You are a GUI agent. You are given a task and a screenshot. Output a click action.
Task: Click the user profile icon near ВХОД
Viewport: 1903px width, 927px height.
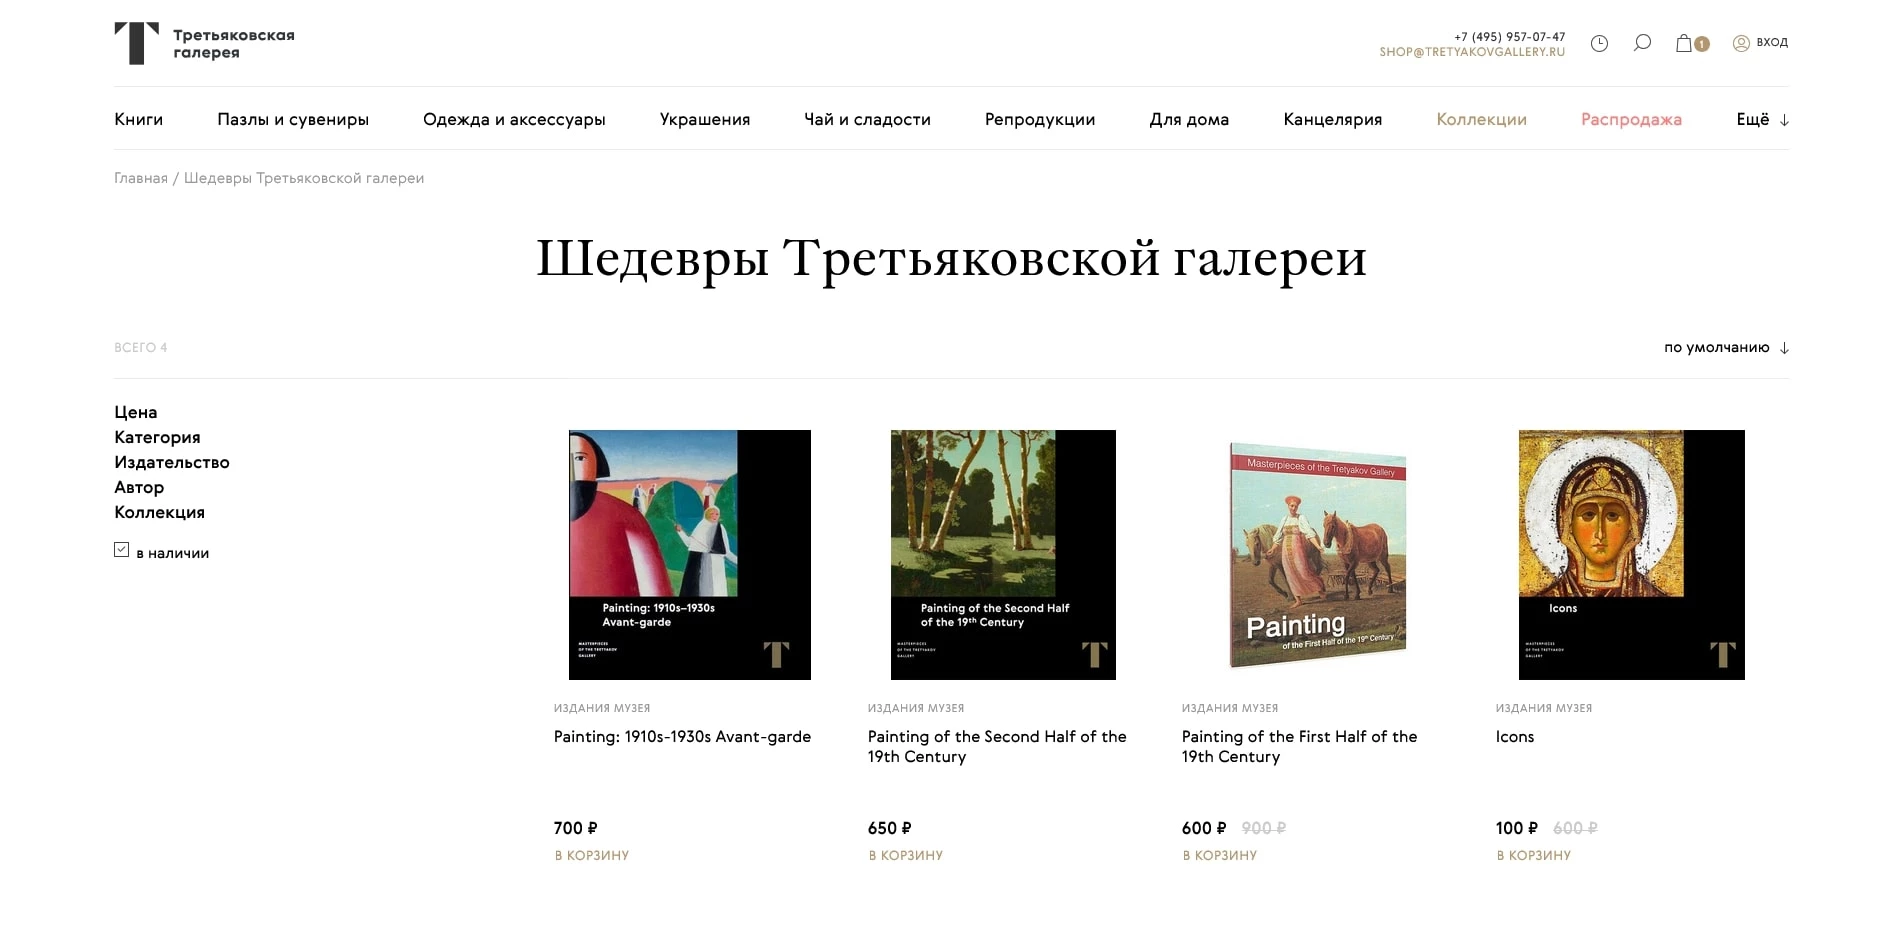pos(1741,43)
